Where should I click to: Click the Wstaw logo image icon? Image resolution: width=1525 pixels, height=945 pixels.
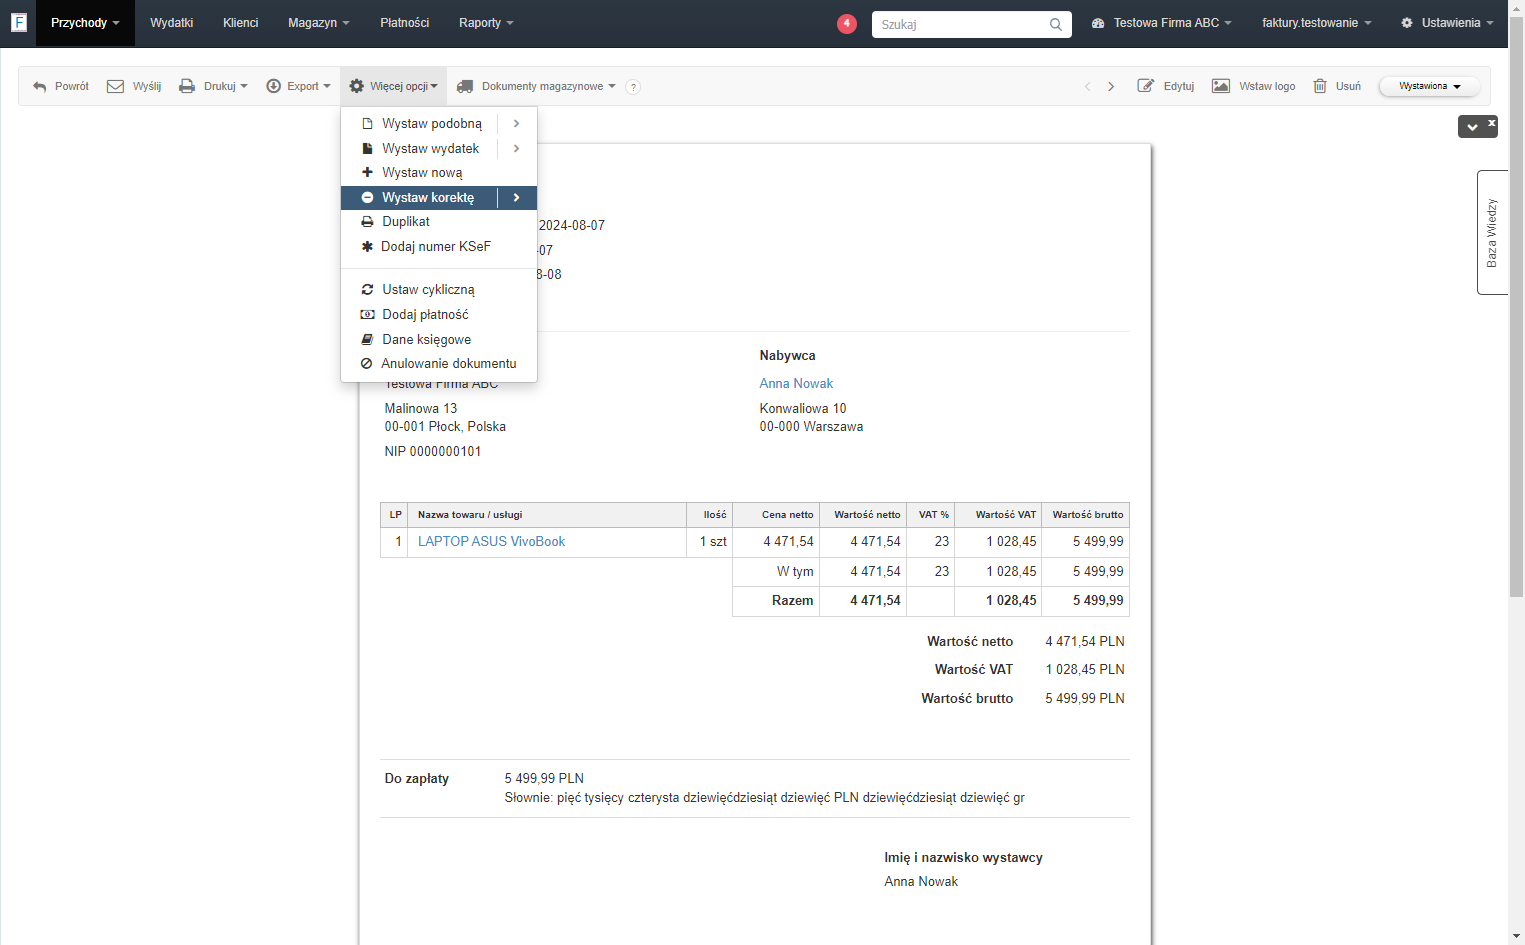tap(1221, 86)
